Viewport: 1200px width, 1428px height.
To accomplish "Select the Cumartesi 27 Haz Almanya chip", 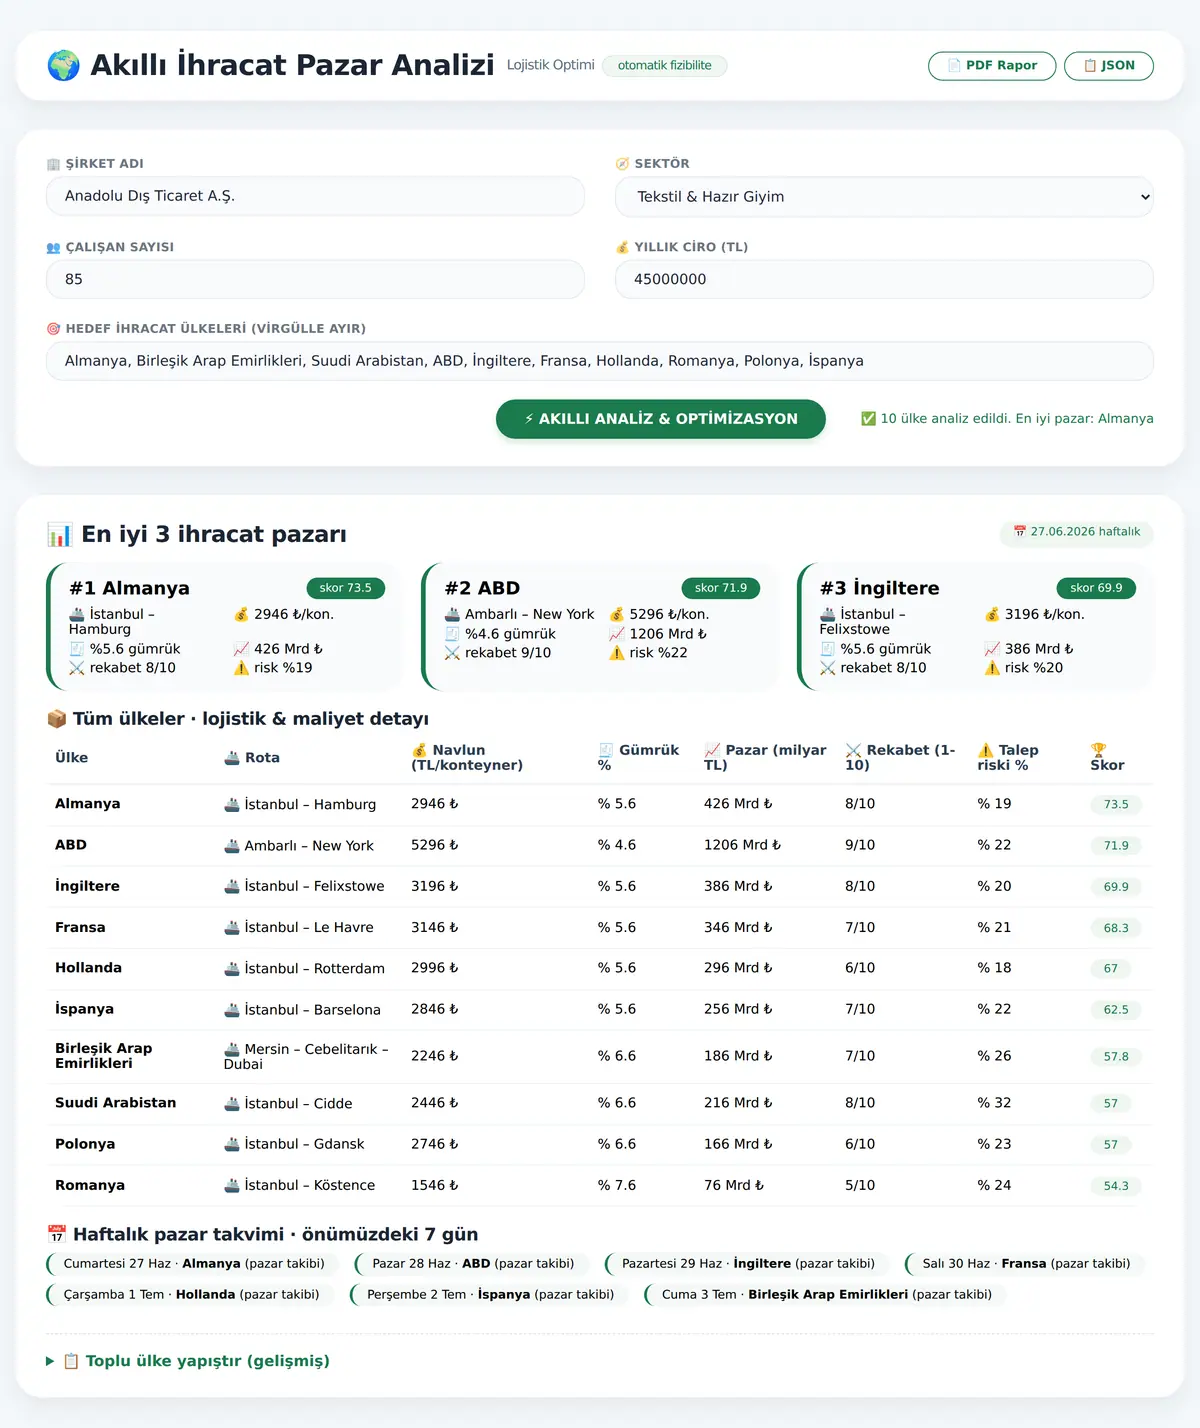I will [193, 1264].
